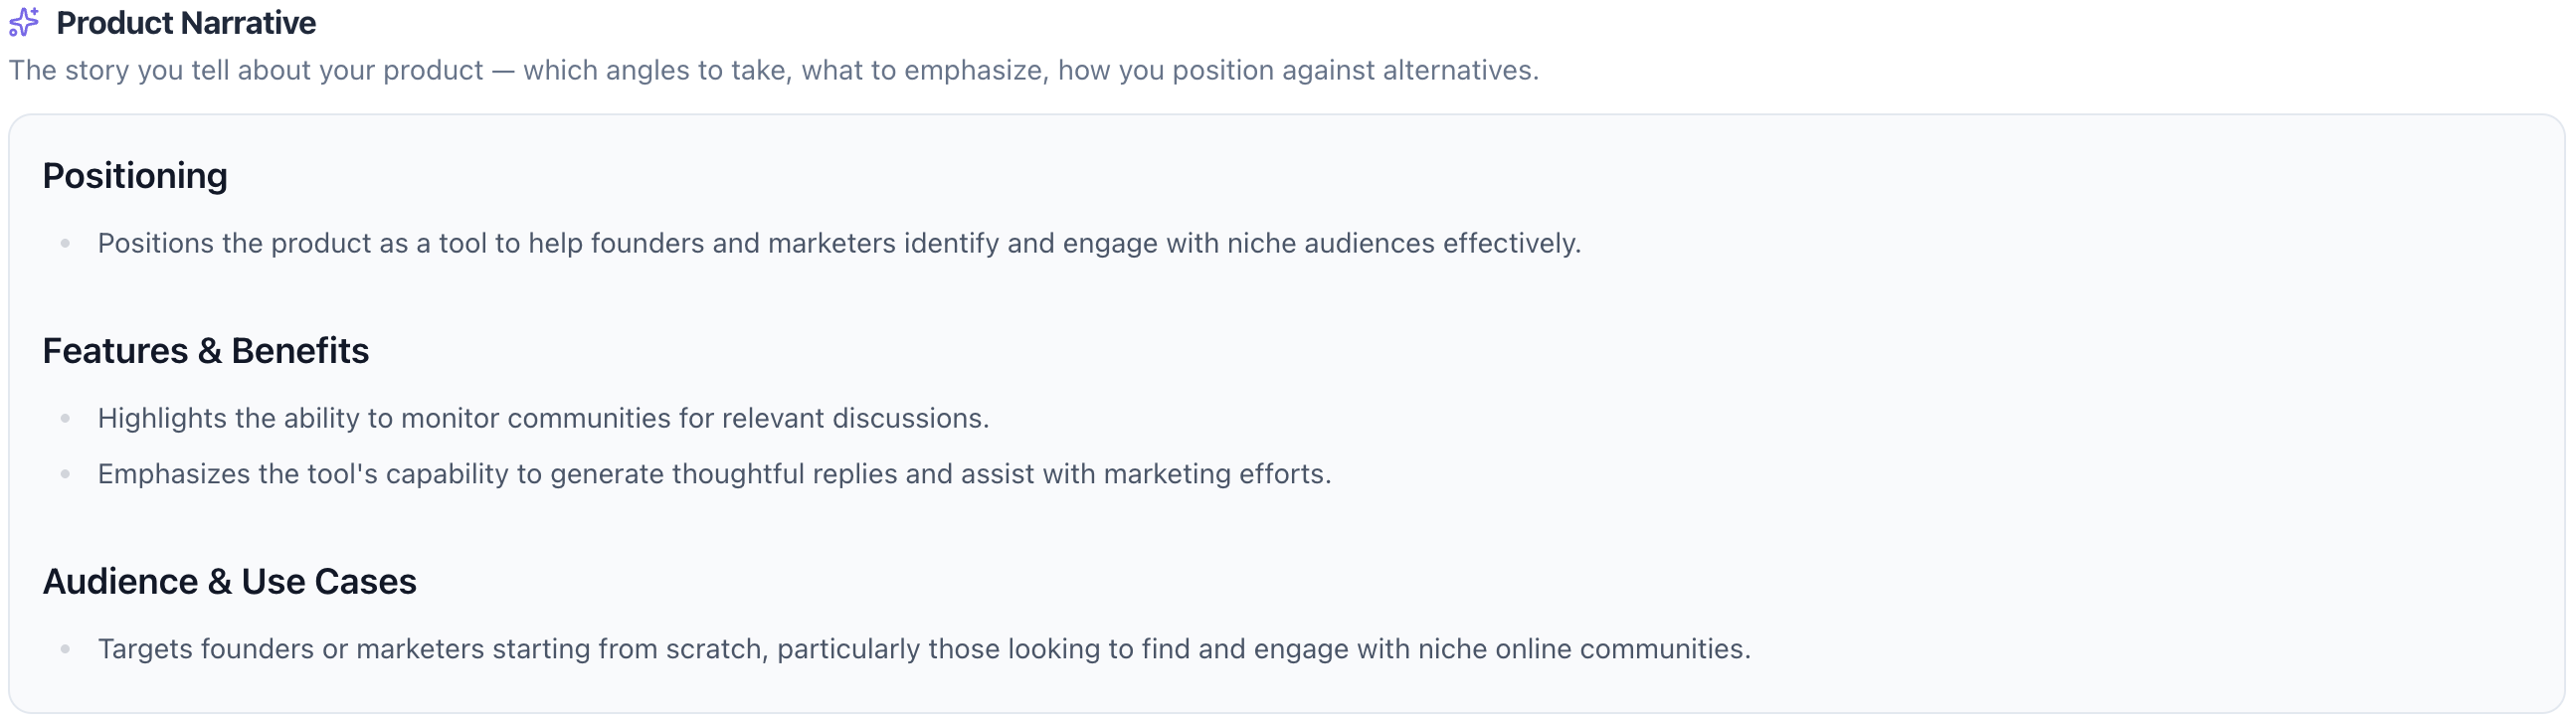Viewport: 2576px width, 722px height.
Task: Select the Audience & Use Cases heading
Action: click(x=229, y=582)
